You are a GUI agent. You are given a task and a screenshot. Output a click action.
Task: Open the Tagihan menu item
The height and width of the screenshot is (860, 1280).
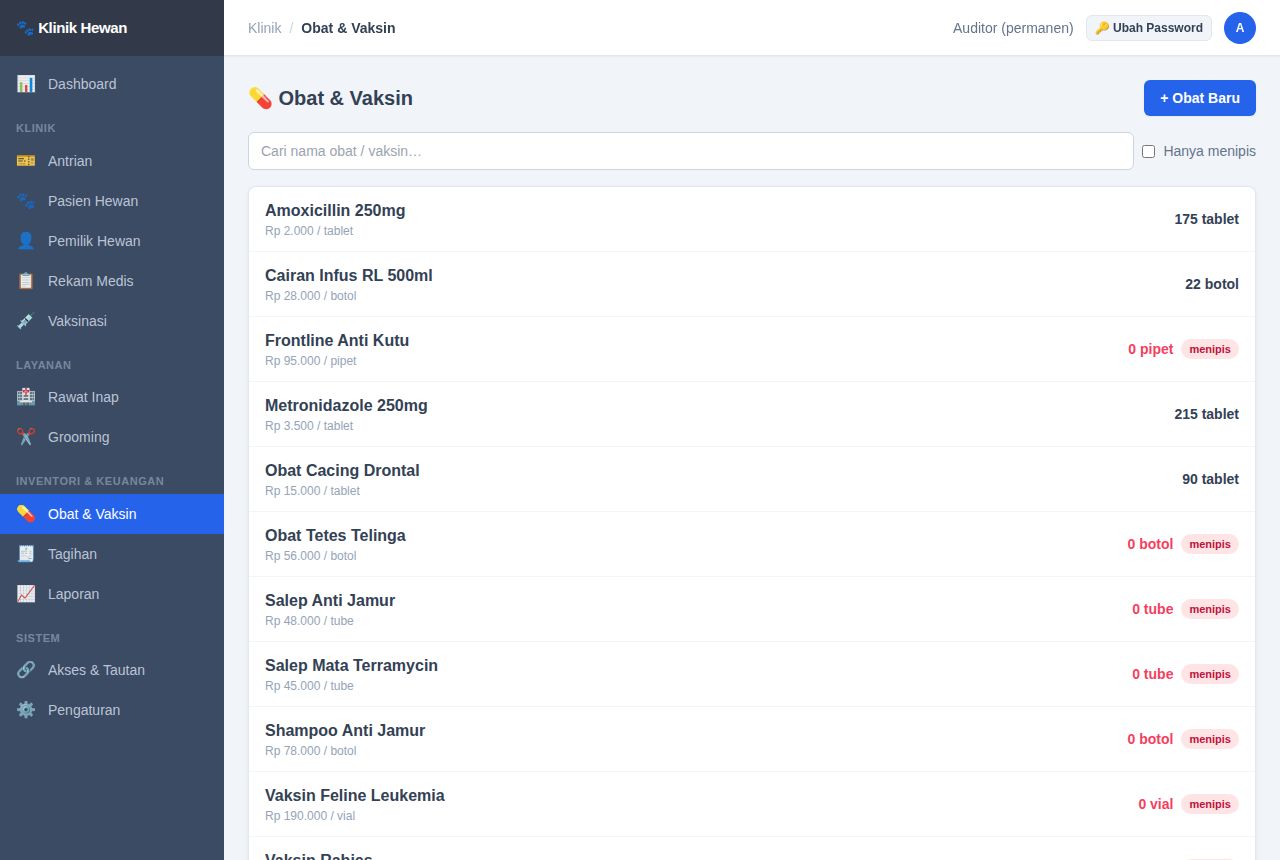pos(112,554)
